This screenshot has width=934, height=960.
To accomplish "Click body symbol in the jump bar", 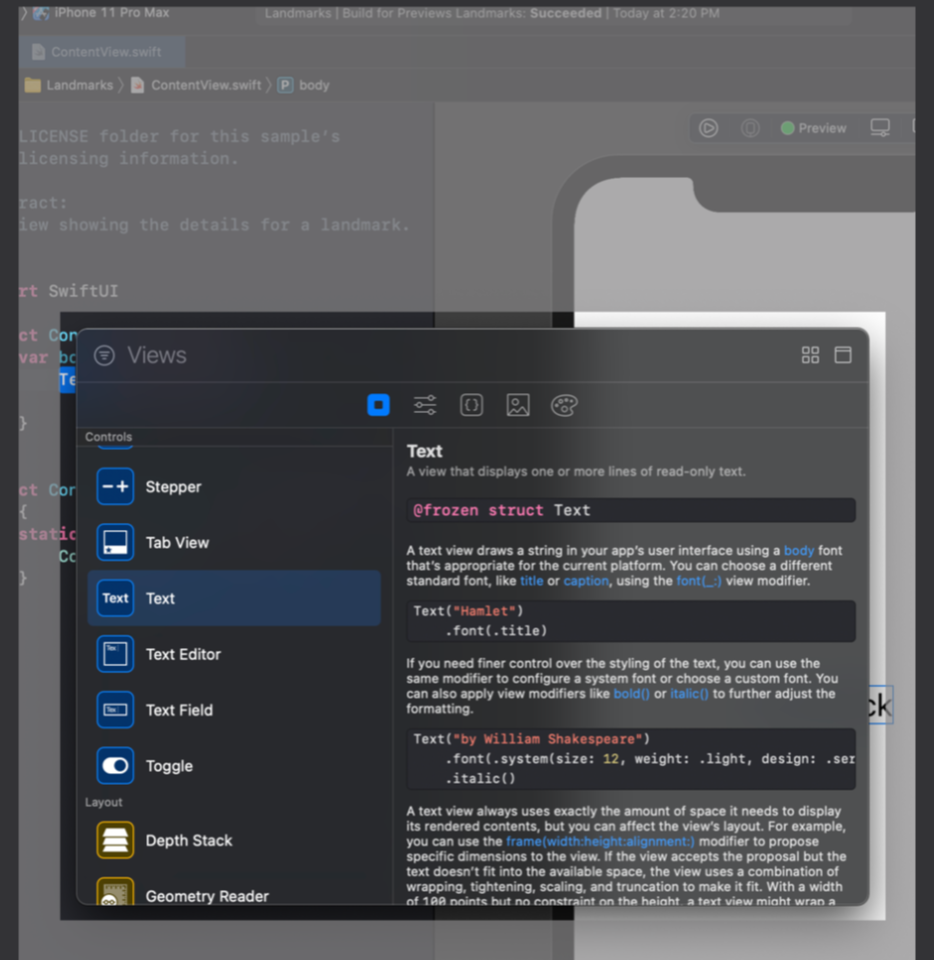I will (304, 85).
